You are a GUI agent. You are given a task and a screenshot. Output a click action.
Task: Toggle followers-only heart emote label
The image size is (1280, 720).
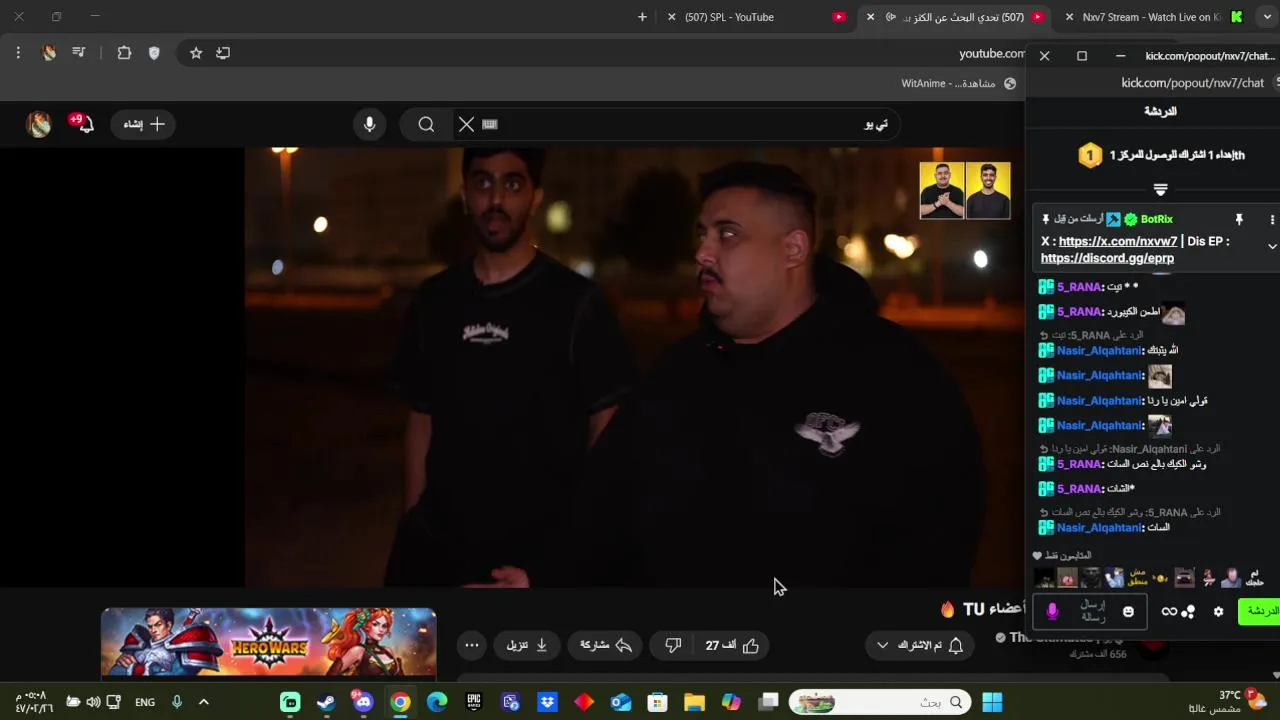point(1062,555)
